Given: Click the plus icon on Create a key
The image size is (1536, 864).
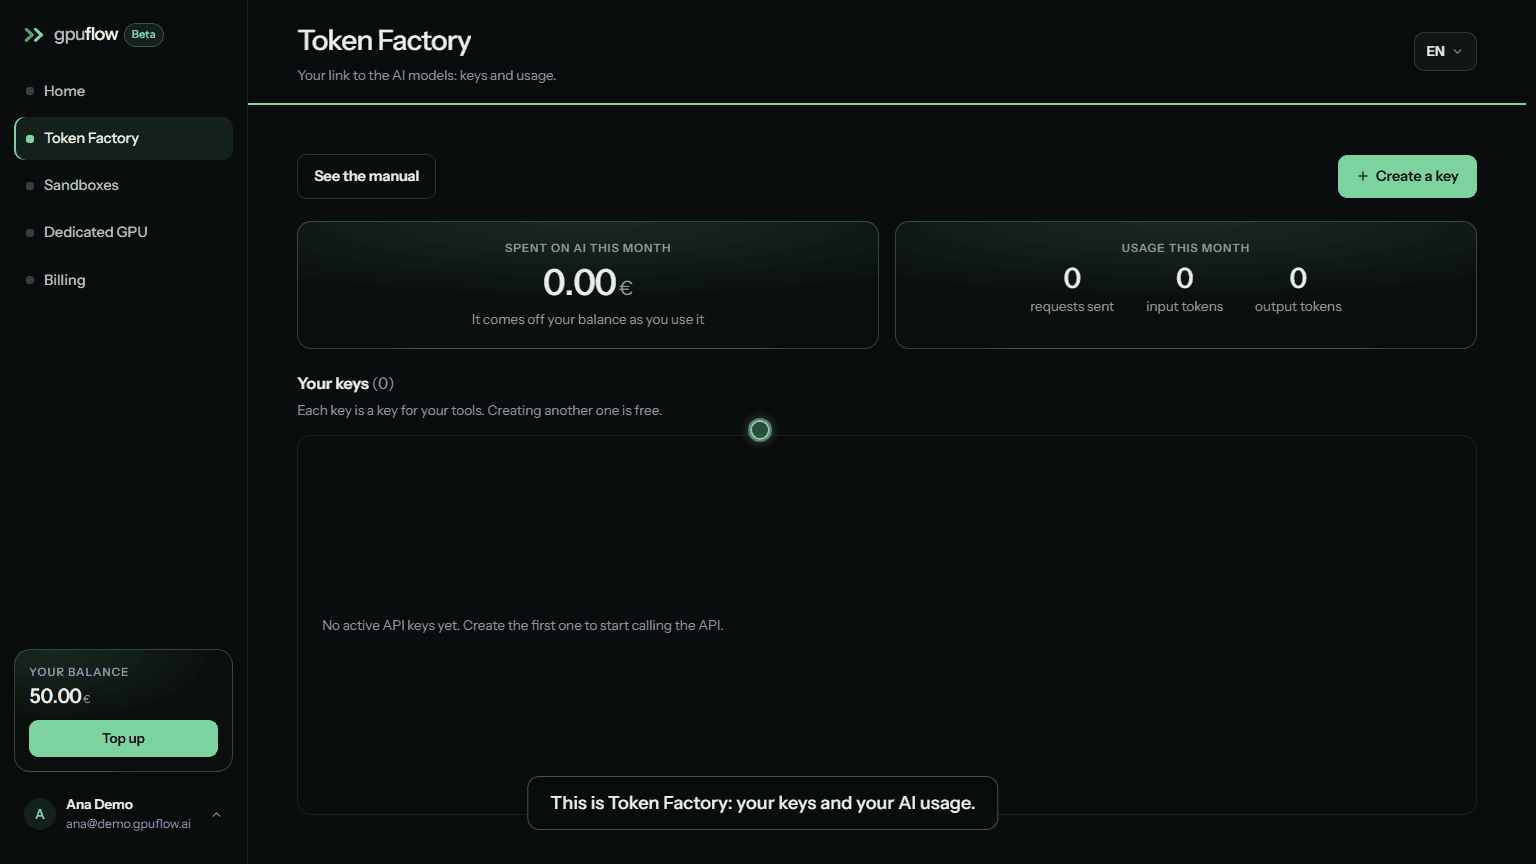Looking at the screenshot, I should pos(1362,176).
